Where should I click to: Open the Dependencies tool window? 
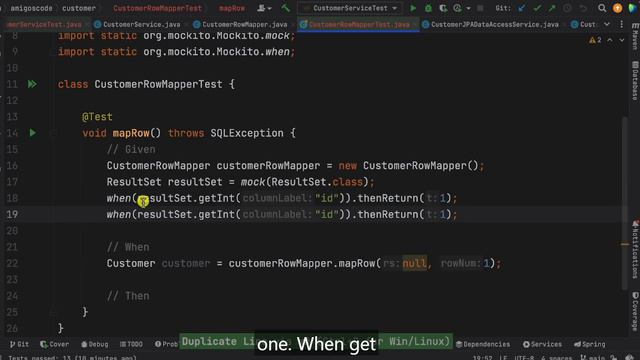click(x=483, y=344)
